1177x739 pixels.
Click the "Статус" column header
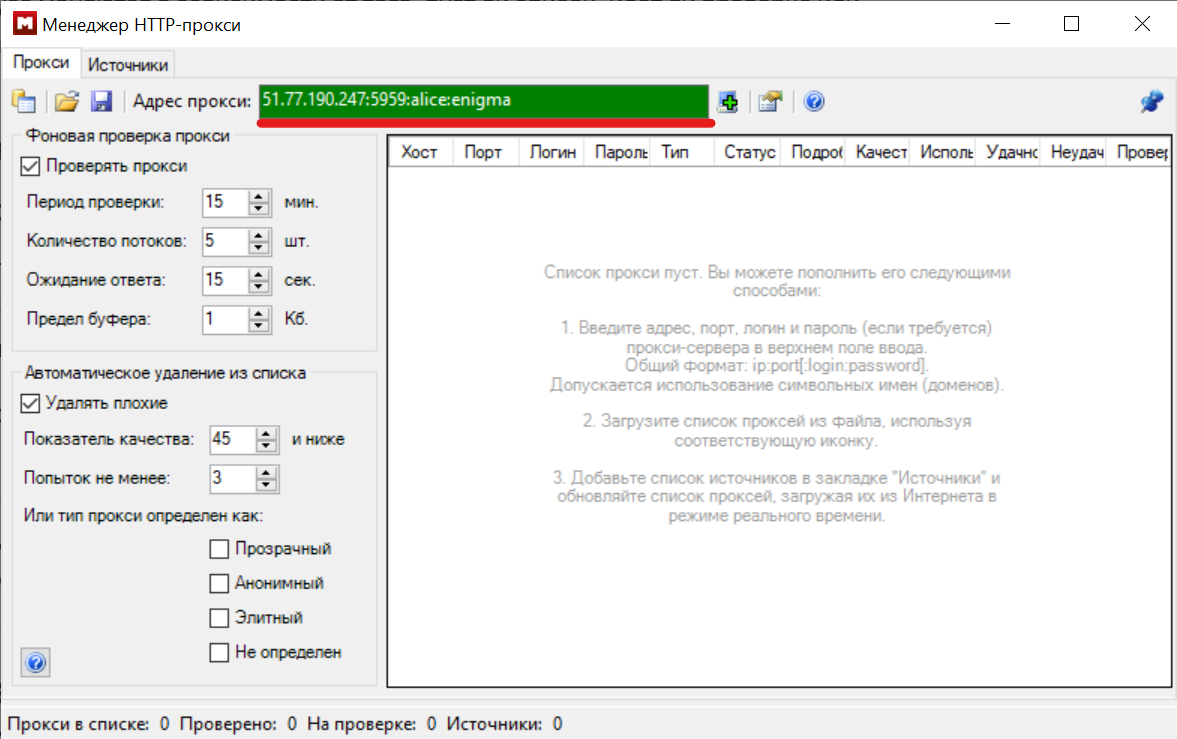749,153
